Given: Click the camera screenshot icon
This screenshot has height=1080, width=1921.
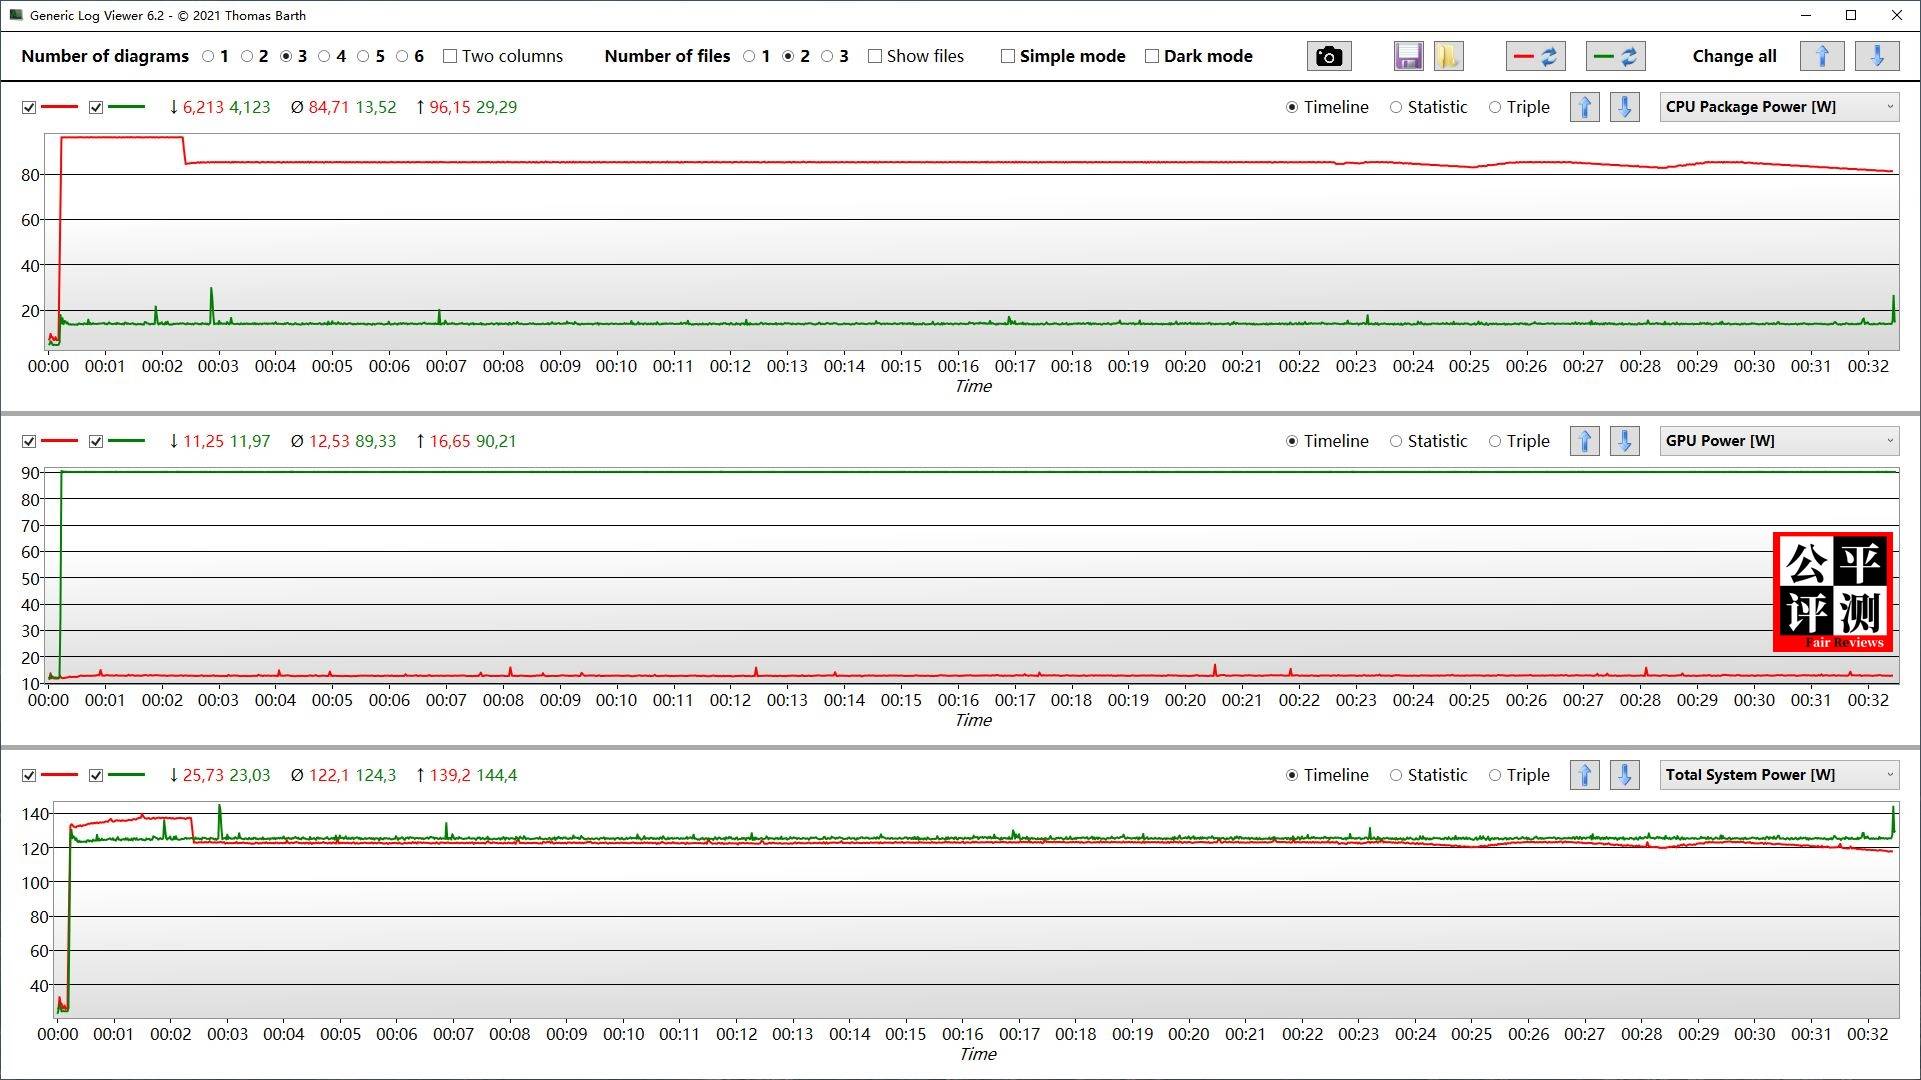Looking at the screenshot, I should click(x=1328, y=56).
